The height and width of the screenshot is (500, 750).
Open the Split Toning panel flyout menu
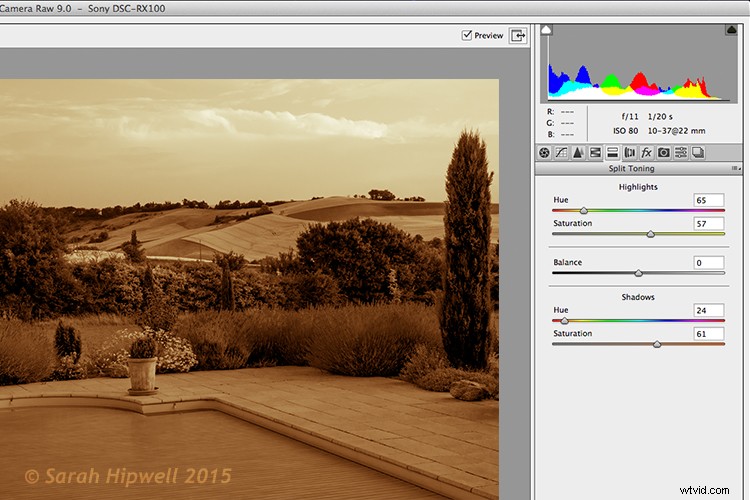[736, 168]
